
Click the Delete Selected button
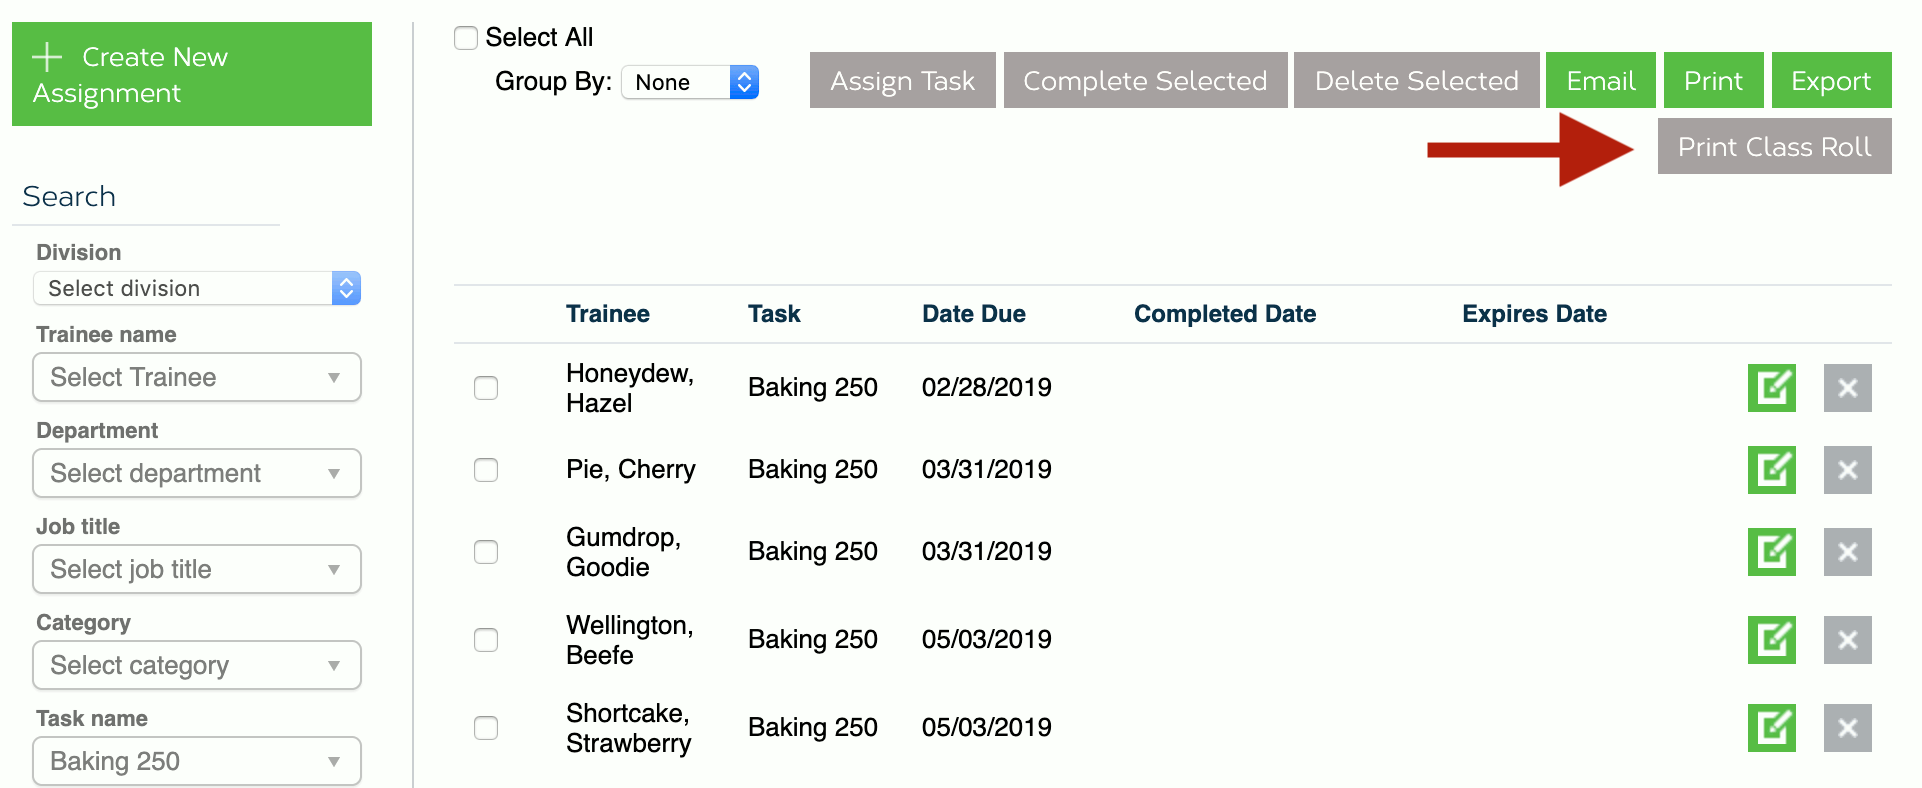[1417, 80]
